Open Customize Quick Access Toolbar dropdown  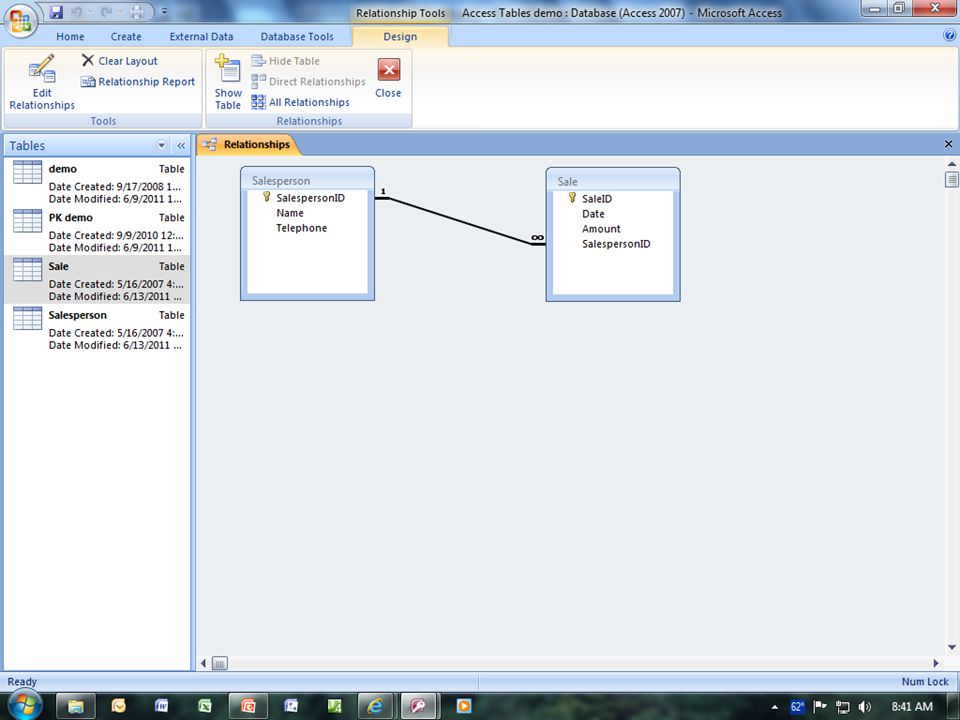click(164, 12)
